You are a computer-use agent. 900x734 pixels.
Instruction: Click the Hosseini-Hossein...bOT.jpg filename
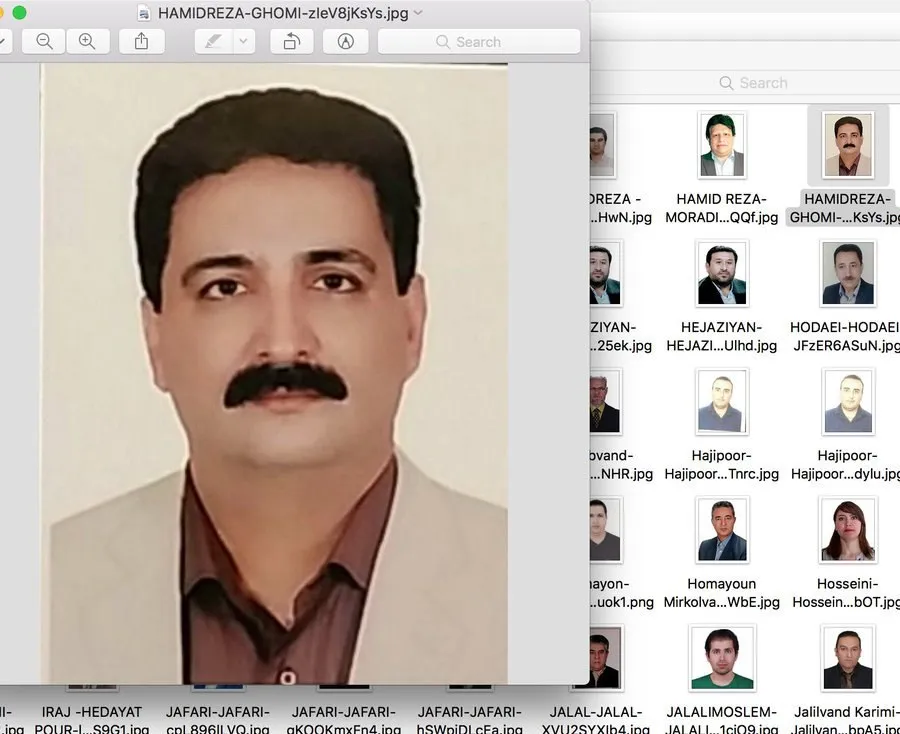tap(846, 593)
